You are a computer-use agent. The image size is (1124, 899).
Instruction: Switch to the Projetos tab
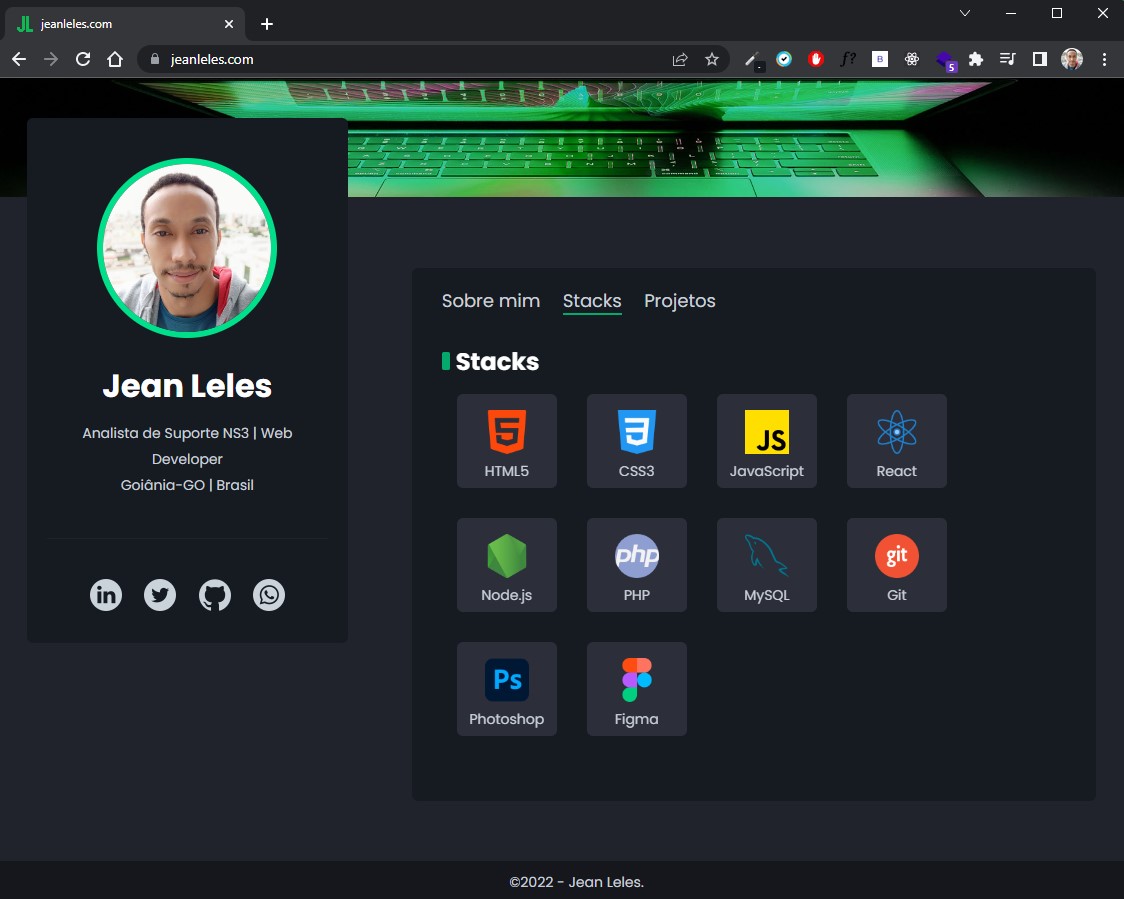[680, 301]
